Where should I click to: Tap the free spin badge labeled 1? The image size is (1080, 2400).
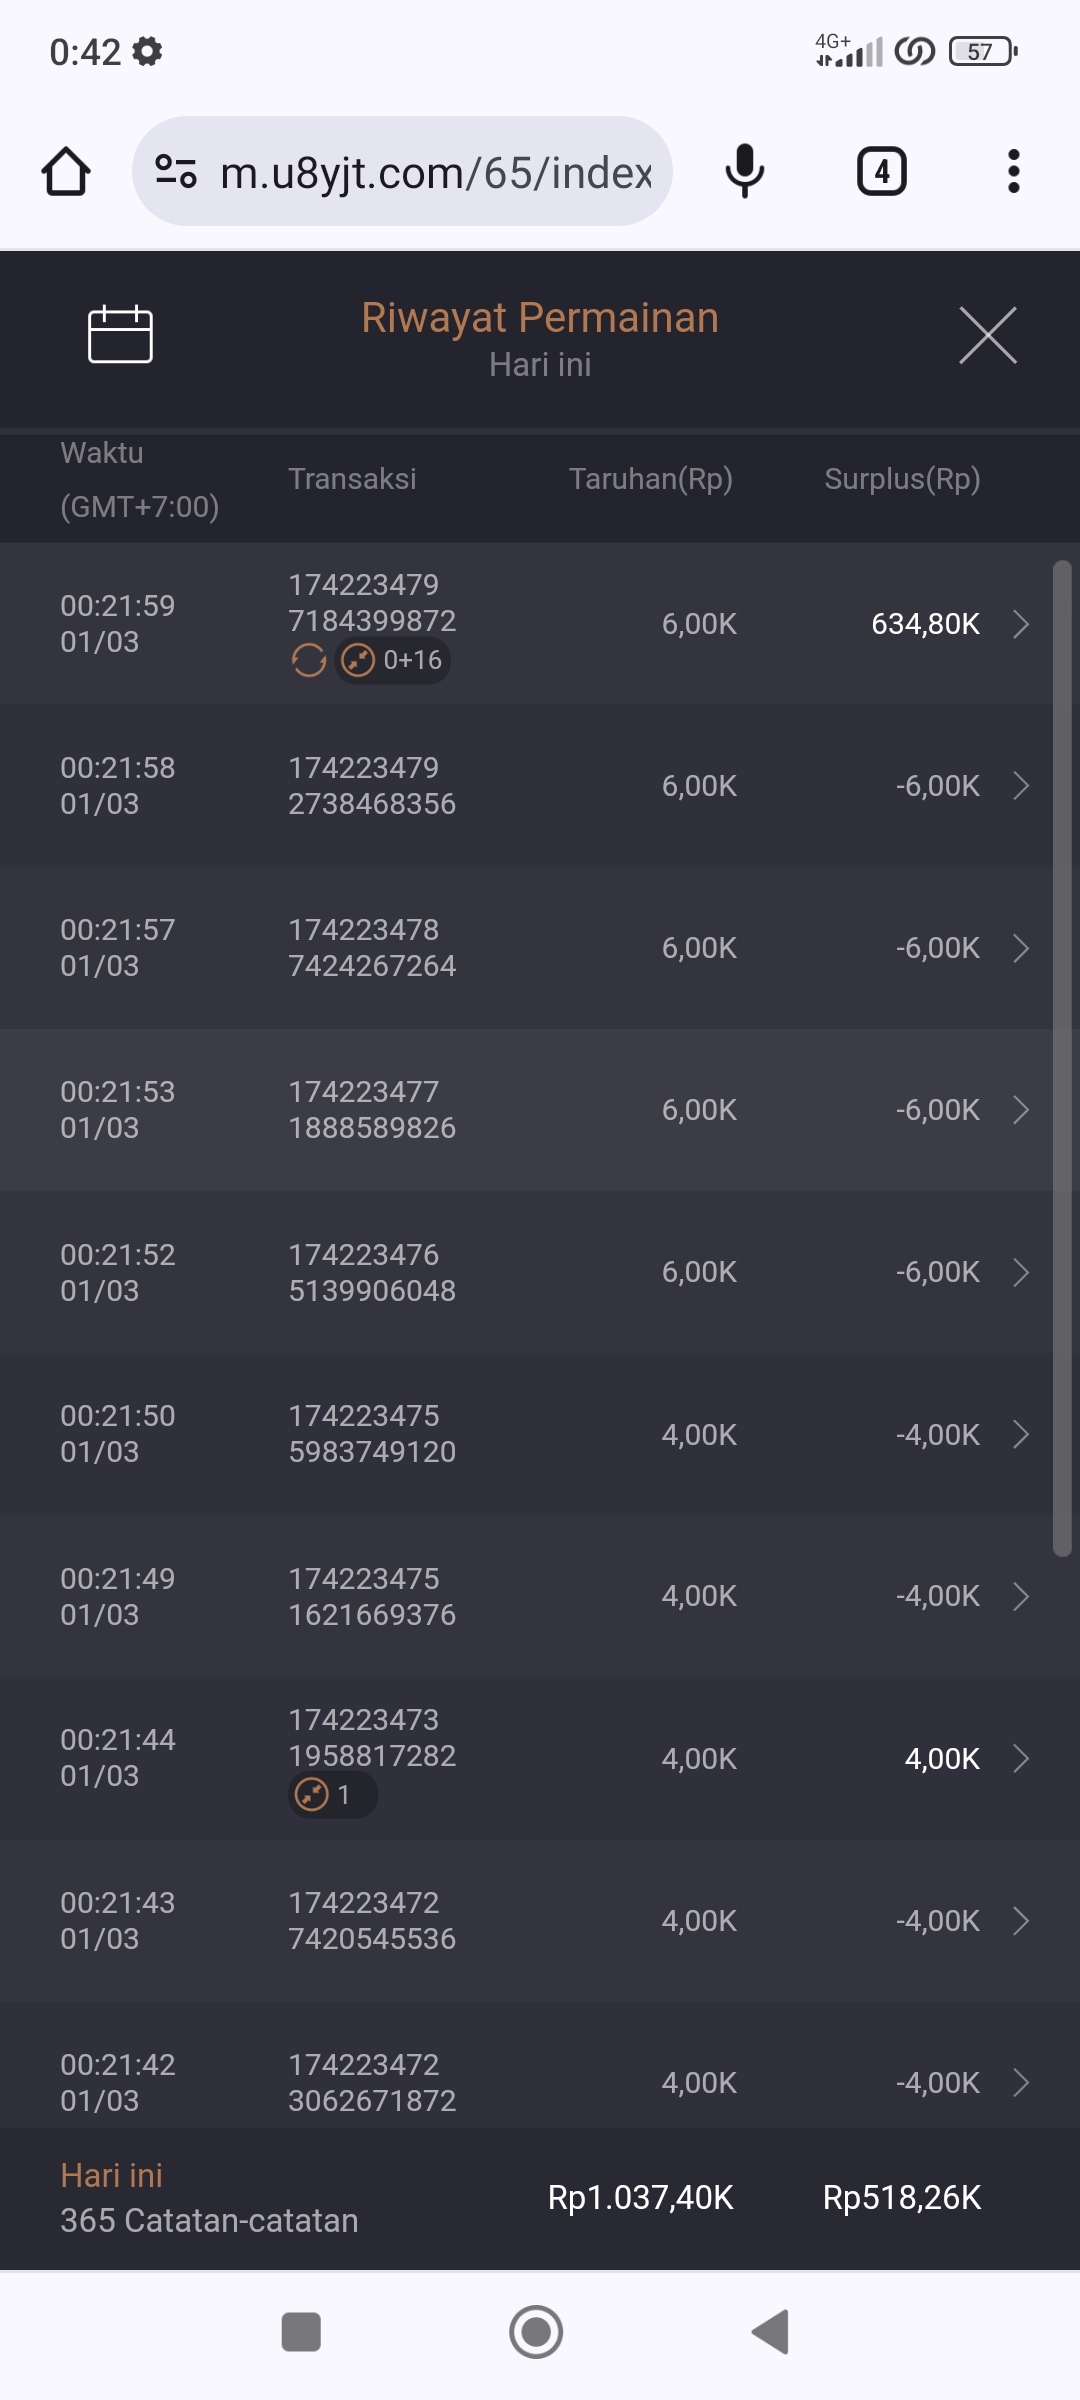coord(331,1795)
